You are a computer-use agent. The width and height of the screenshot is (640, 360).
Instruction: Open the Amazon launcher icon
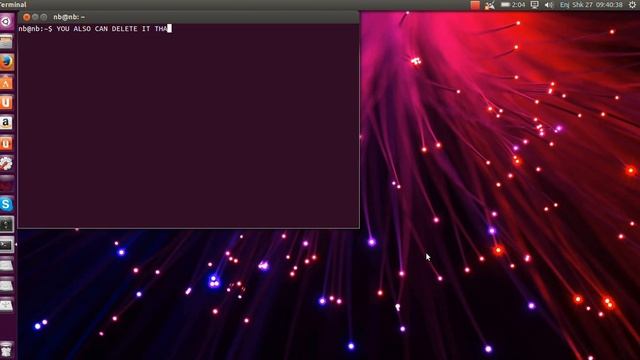pyautogui.click(x=6, y=122)
